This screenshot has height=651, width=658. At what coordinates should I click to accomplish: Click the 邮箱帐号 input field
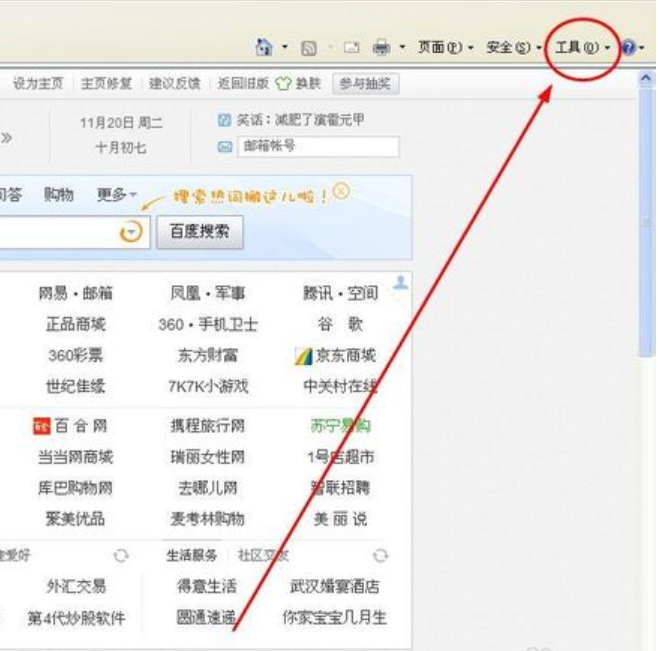(318, 147)
